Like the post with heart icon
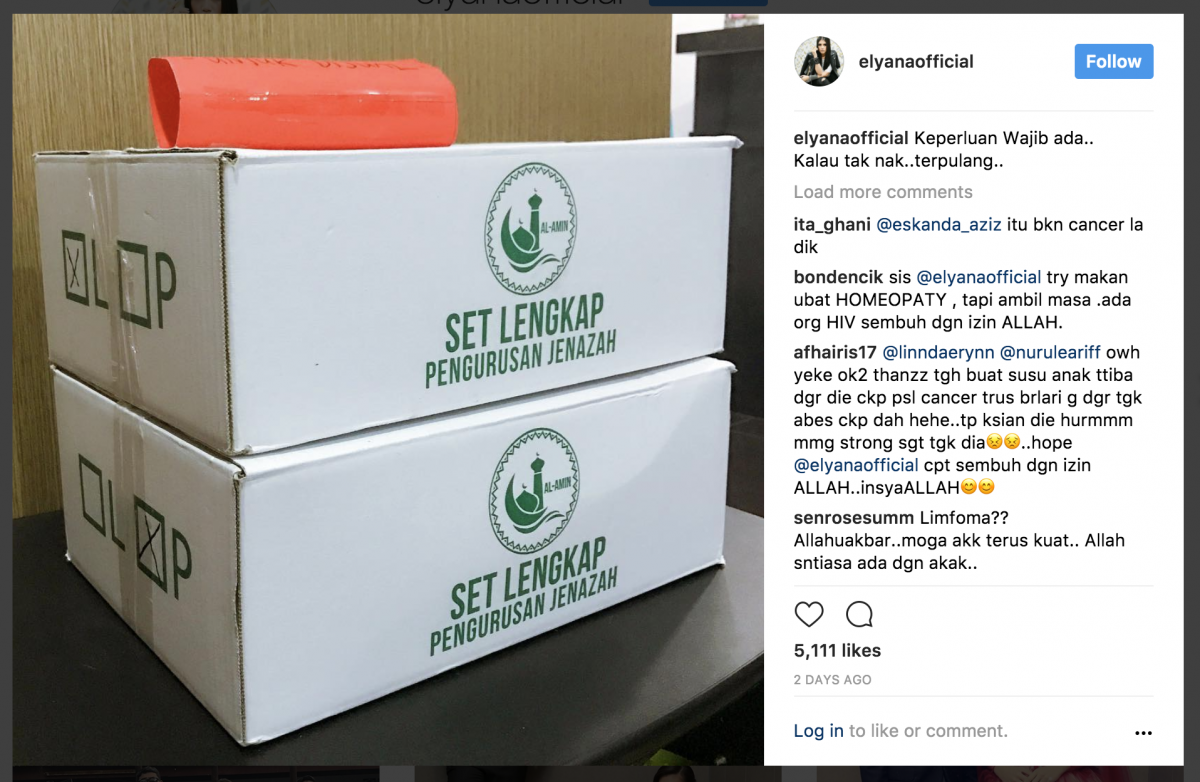This screenshot has height=782, width=1200. [809, 614]
